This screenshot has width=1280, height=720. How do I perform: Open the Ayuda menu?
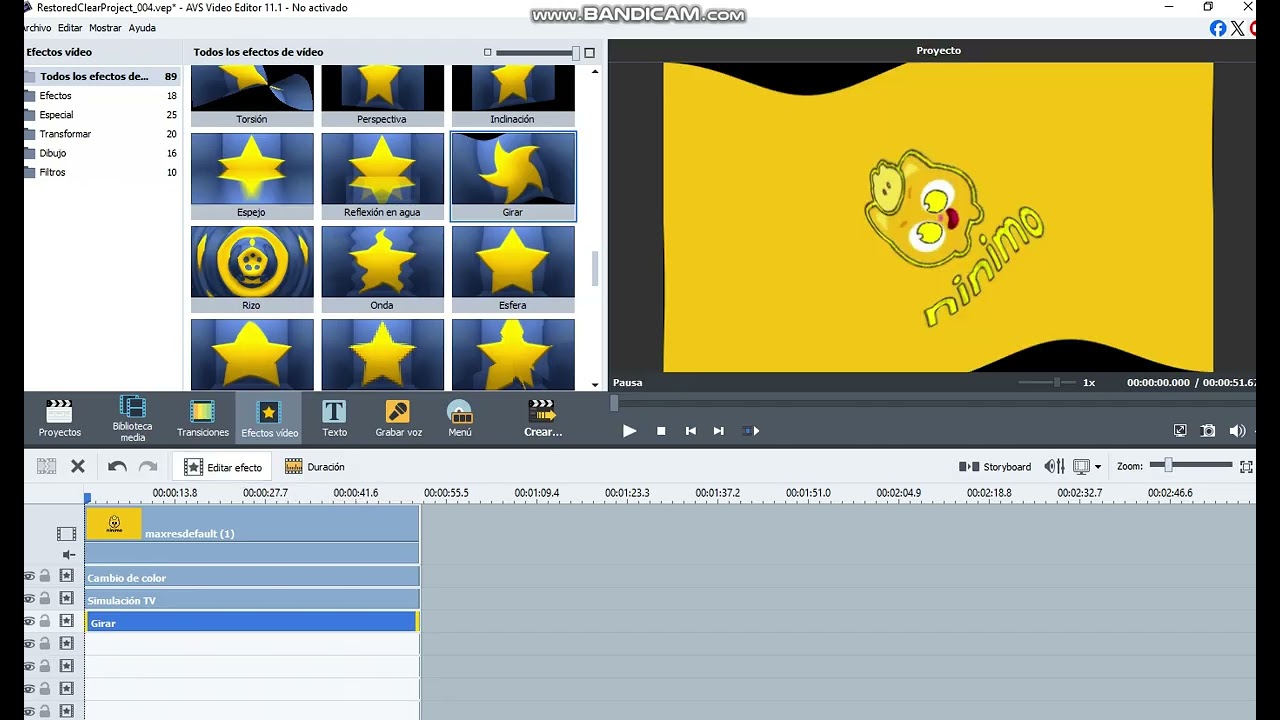[x=142, y=28]
